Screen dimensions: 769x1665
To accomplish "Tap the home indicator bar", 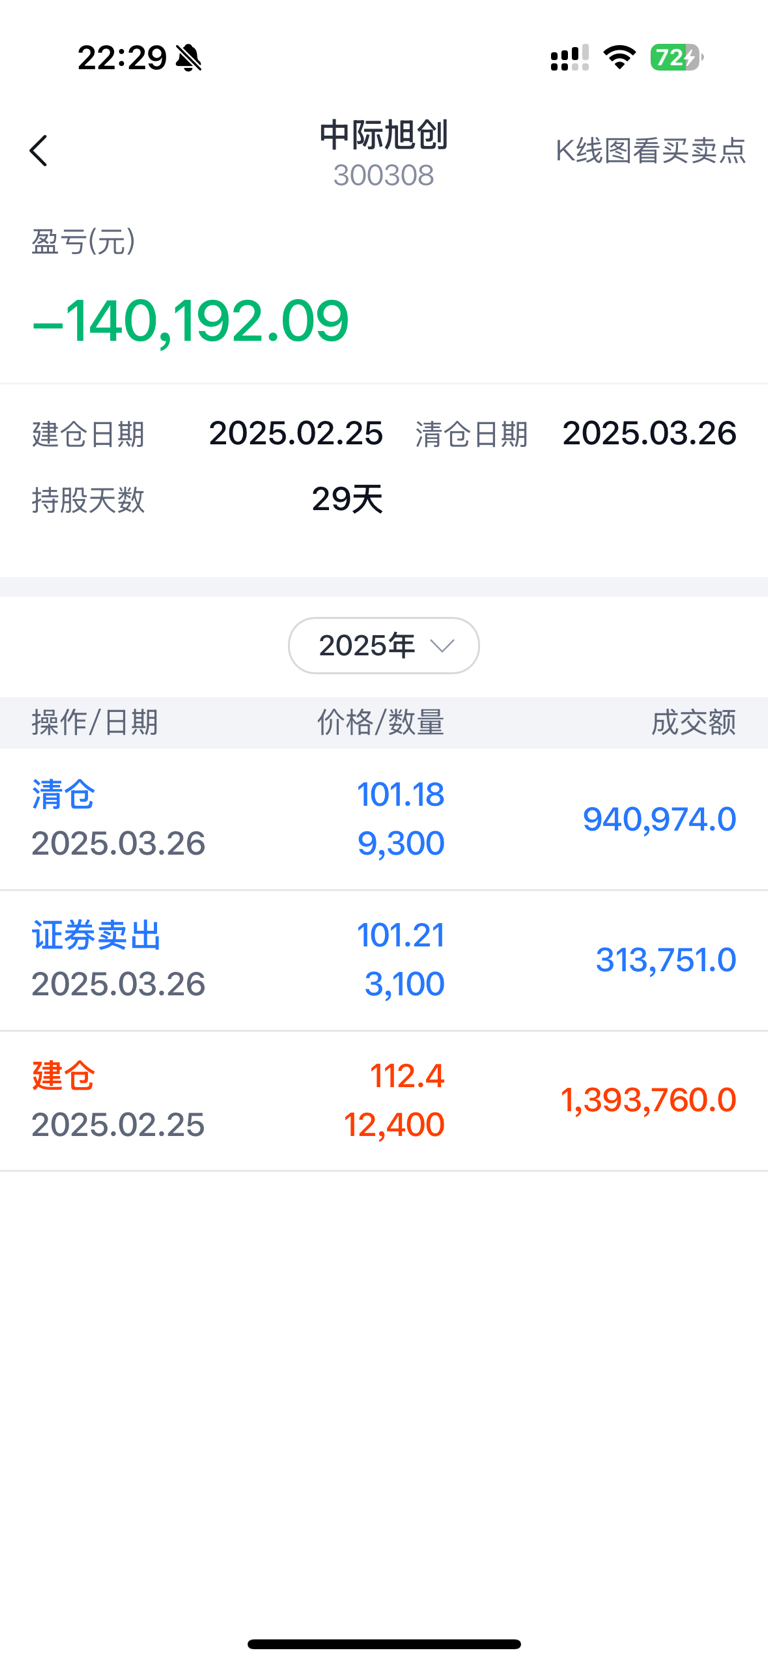I will click(x=384, y=1644).
